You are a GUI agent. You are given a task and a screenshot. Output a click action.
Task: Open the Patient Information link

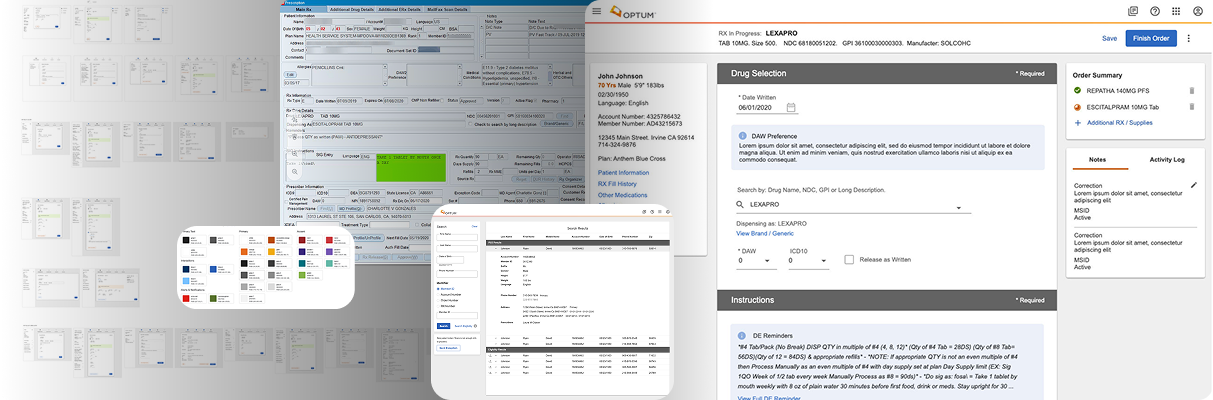[623, 173]
